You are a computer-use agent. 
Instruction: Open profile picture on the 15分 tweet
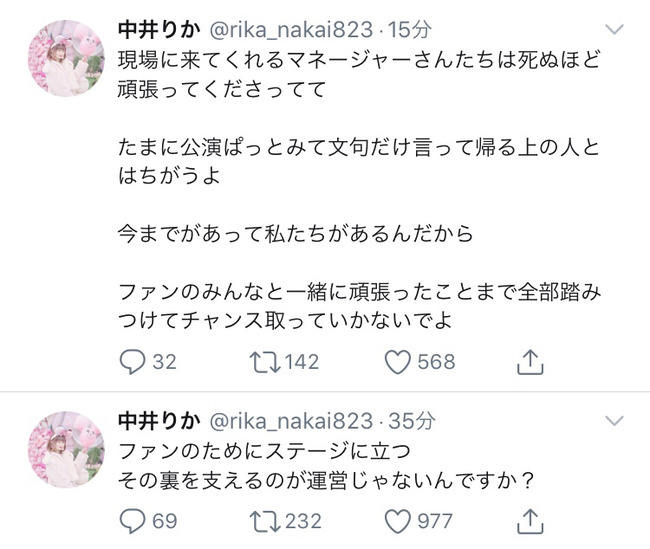tap(64, 62)
